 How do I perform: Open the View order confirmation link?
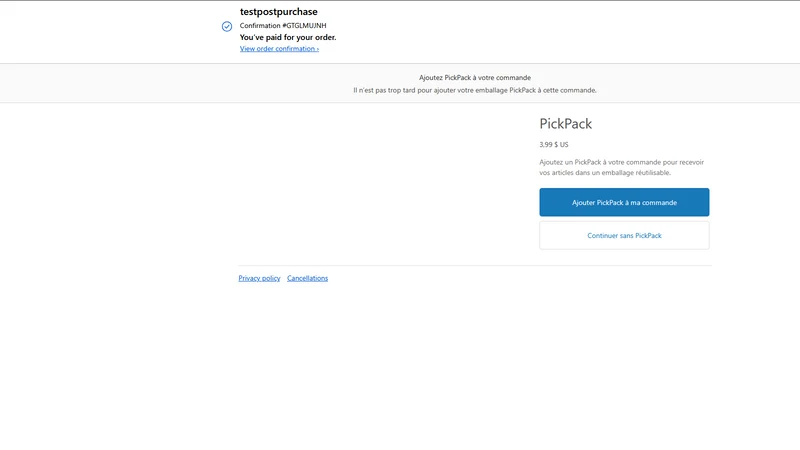pos(279,49)
